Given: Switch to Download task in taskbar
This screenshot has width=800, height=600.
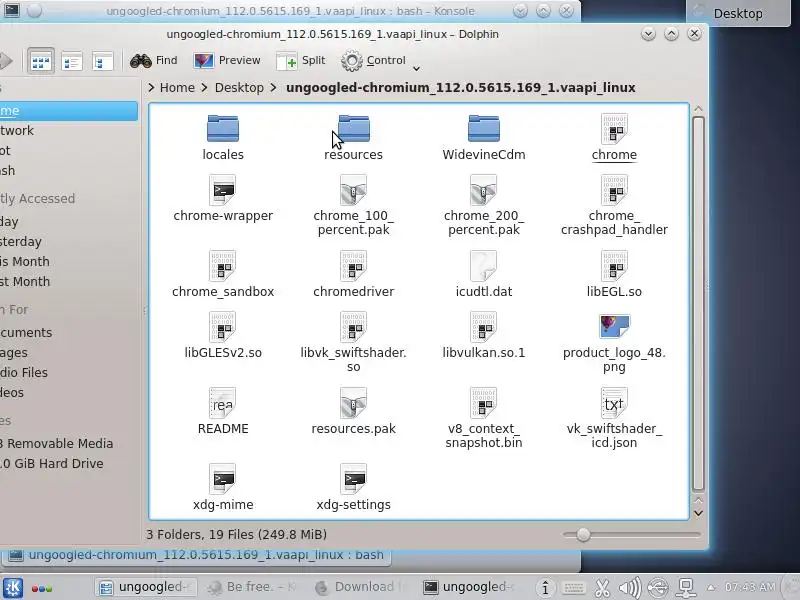Looking at the screenshot, I should click(361, 587).
